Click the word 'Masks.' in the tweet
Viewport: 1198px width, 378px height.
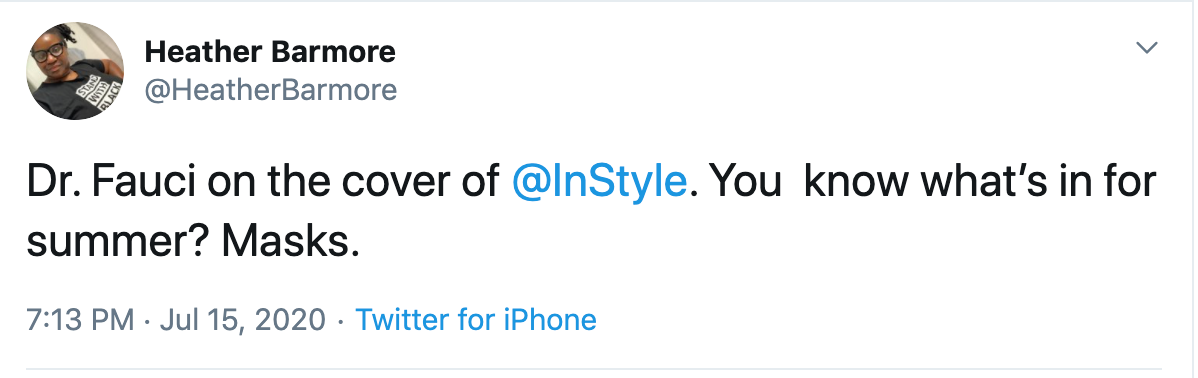pos(290,243)
